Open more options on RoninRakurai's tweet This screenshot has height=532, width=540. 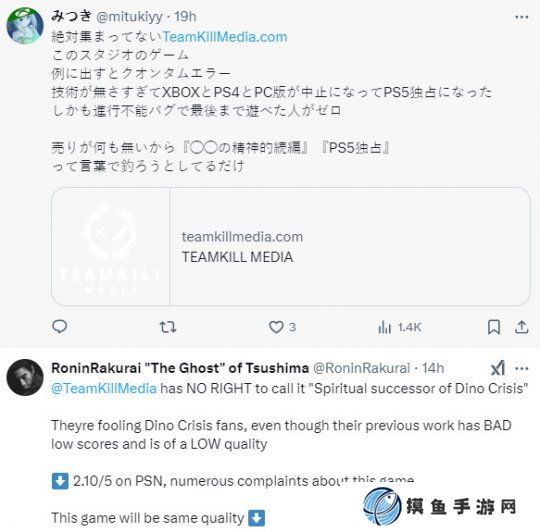coord(522,368)
